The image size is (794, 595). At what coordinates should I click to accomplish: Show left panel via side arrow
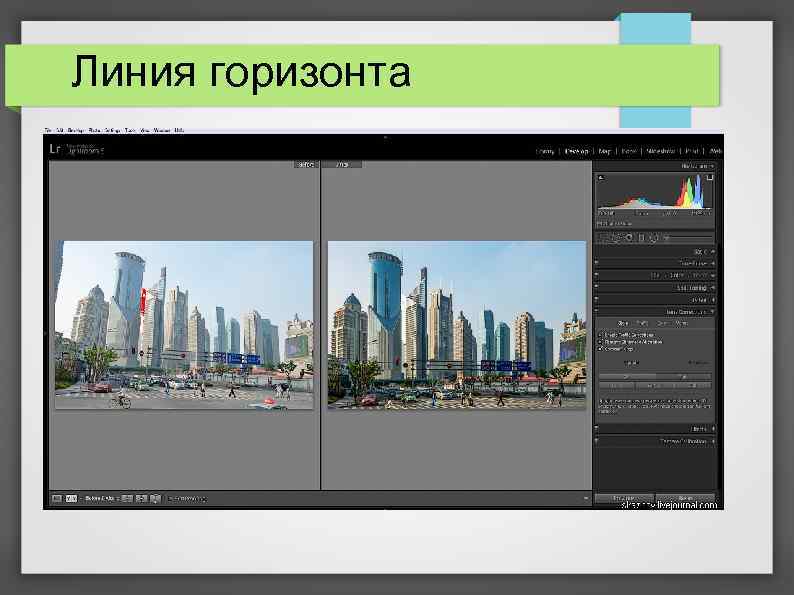(46, 334)
